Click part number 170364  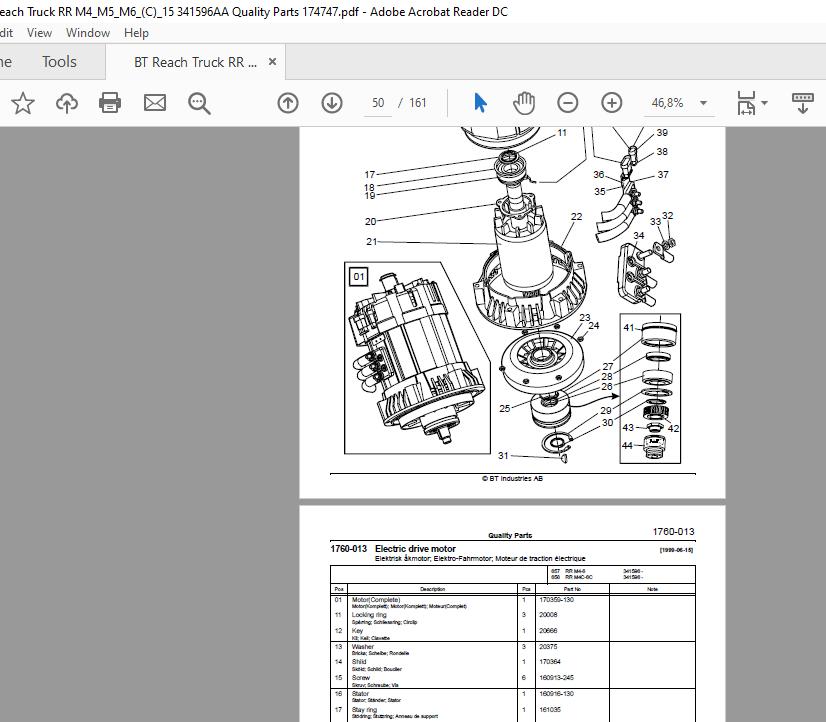[x=550, y=661]
